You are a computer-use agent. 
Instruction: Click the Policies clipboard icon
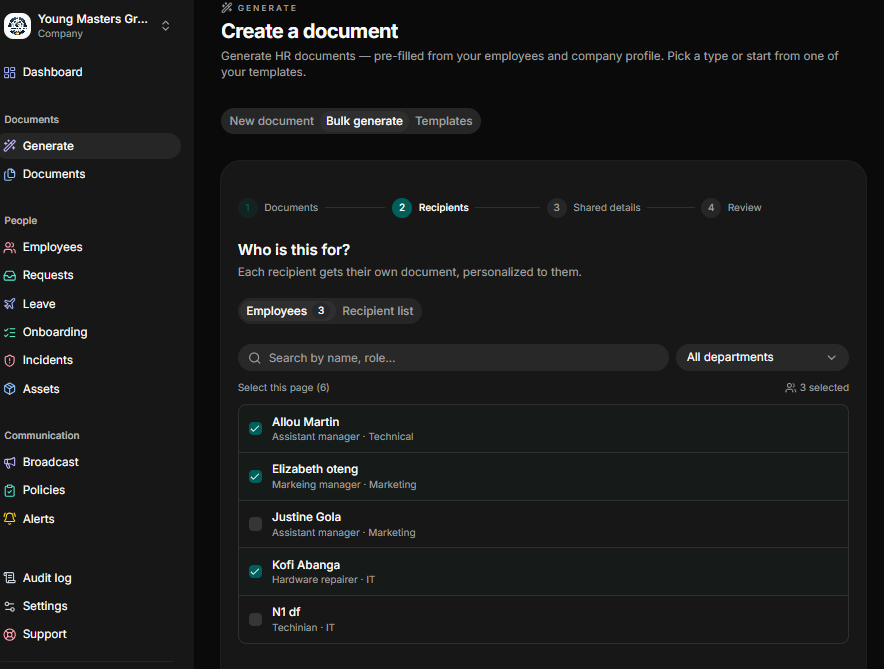(x=10, y=490)
